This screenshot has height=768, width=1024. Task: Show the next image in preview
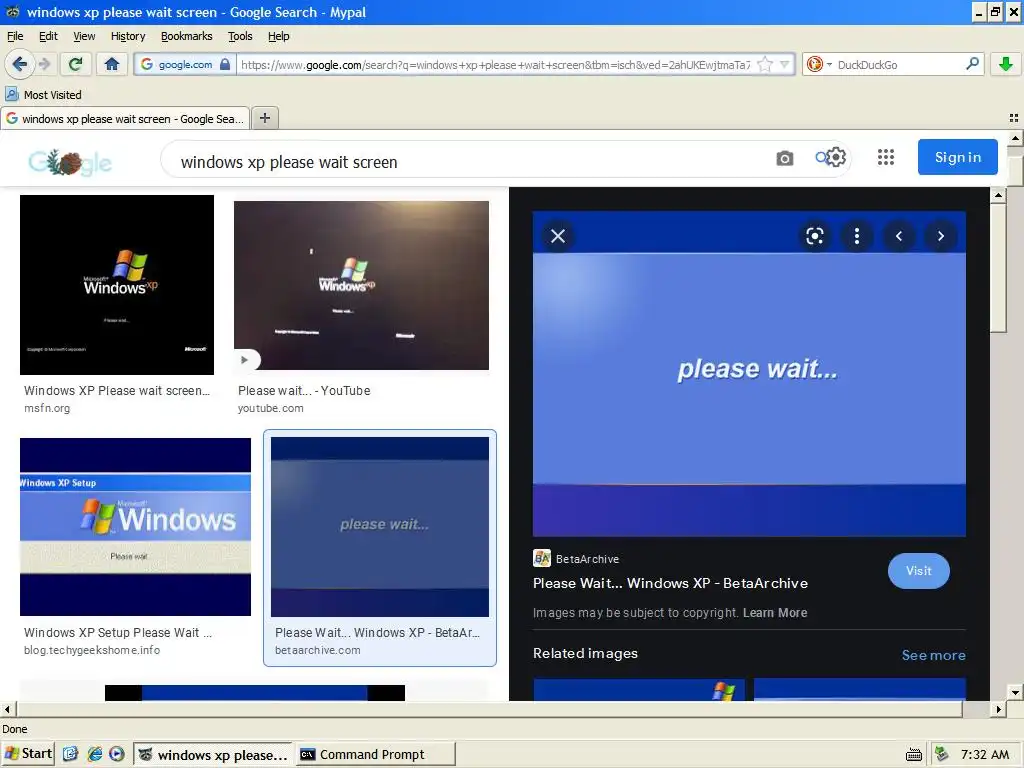point(940,236)
